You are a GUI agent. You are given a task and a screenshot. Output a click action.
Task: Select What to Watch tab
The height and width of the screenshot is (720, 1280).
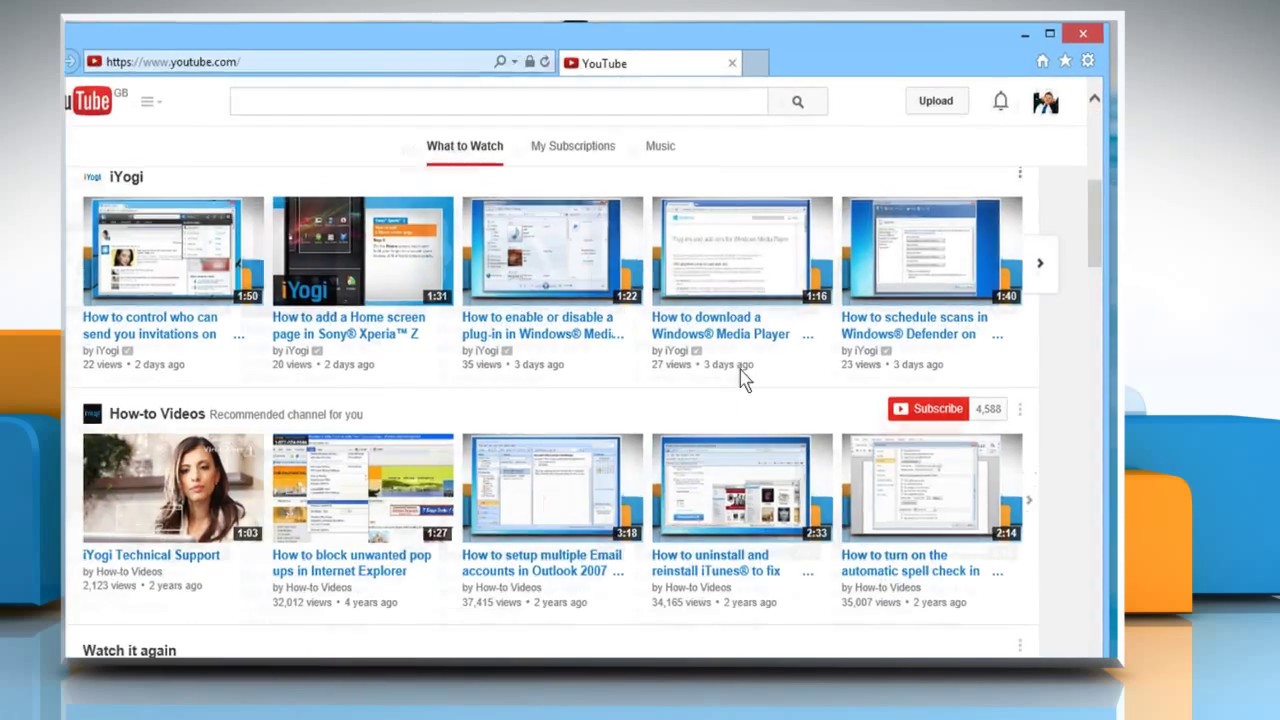tap(465, 146)
